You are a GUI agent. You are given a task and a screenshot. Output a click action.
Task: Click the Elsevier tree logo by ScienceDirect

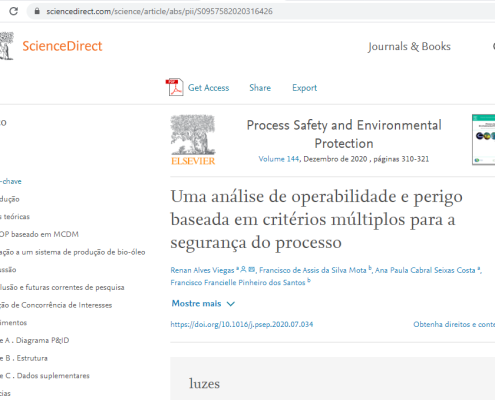tap(7, 46)
